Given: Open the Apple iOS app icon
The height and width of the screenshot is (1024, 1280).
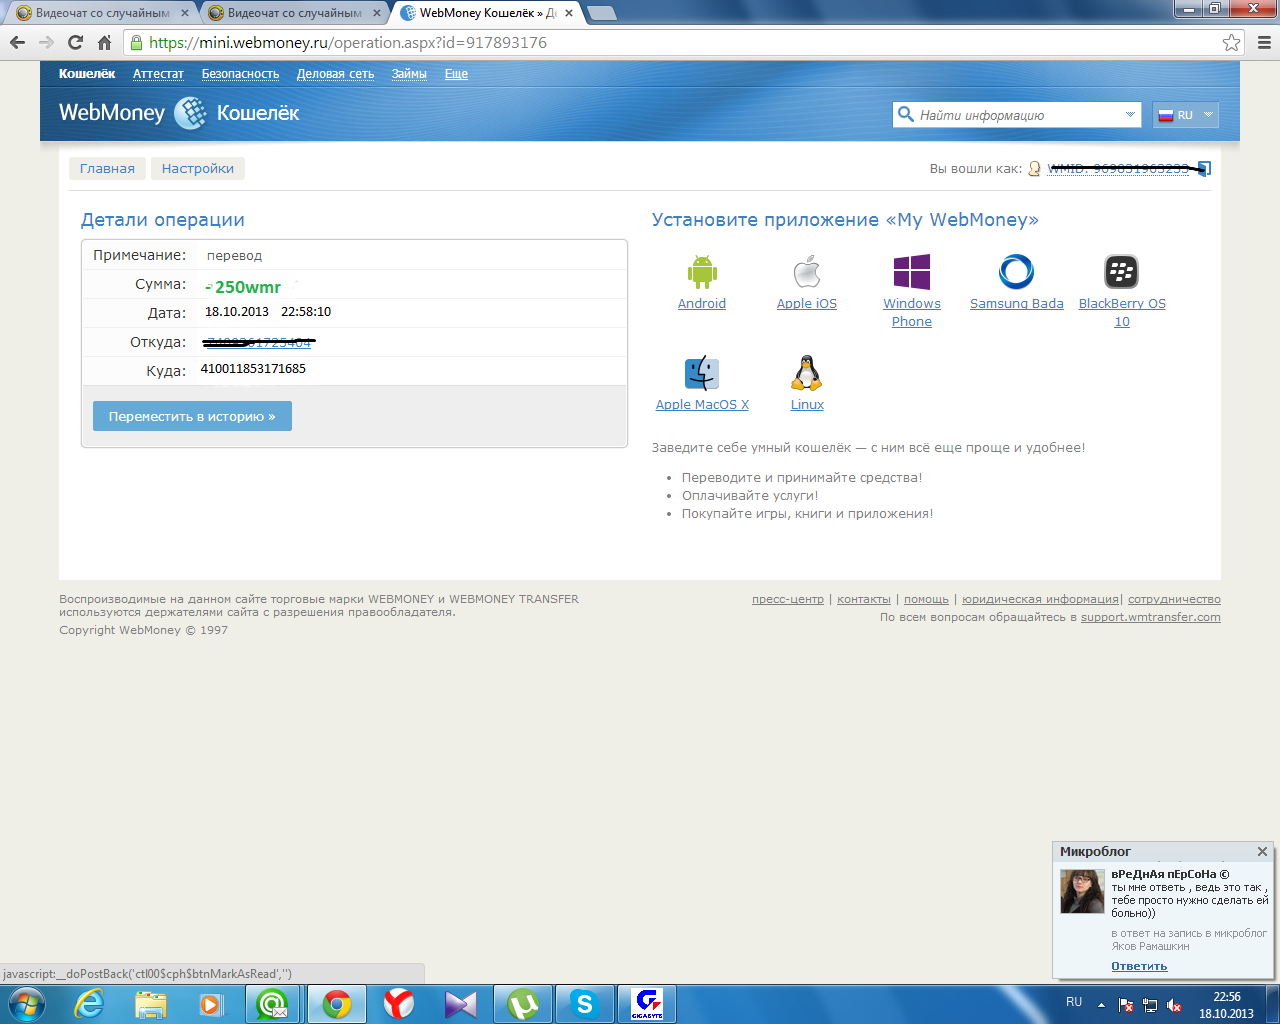Looking at the screenshot, I should click(807, 272).
